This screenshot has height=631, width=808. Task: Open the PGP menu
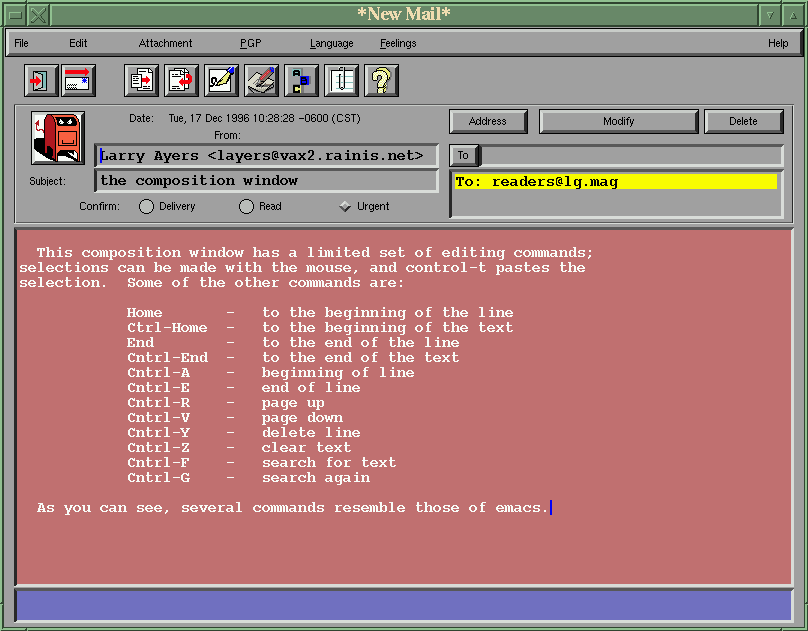pyautogui.click(x=250, y=43)
